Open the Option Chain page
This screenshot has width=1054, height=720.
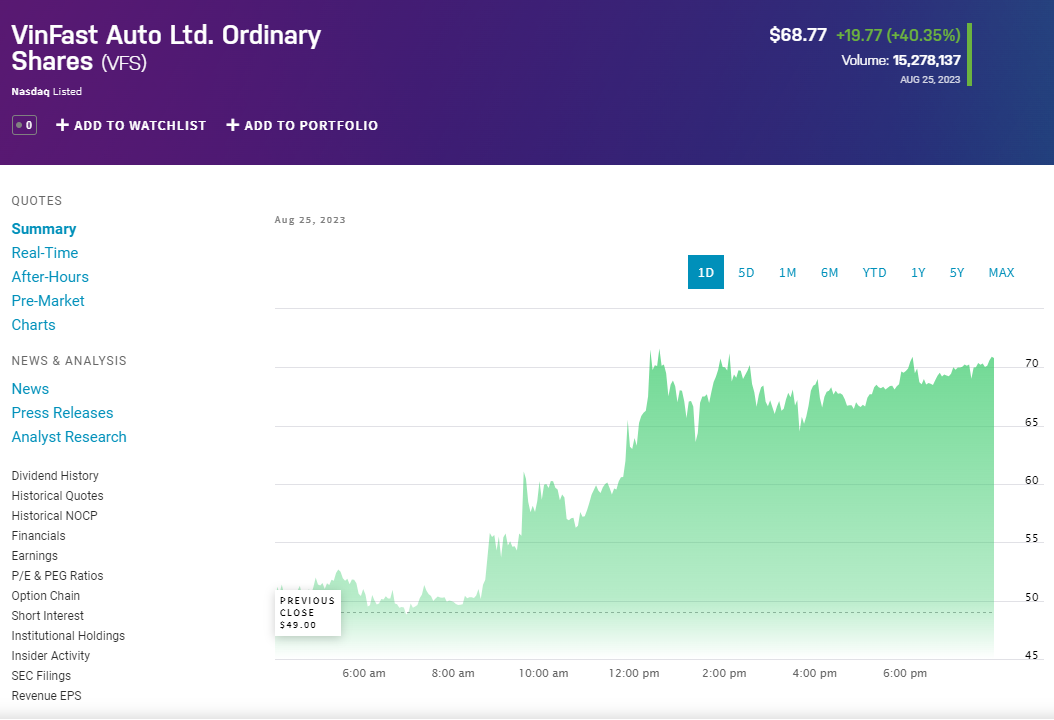[46, 596]
